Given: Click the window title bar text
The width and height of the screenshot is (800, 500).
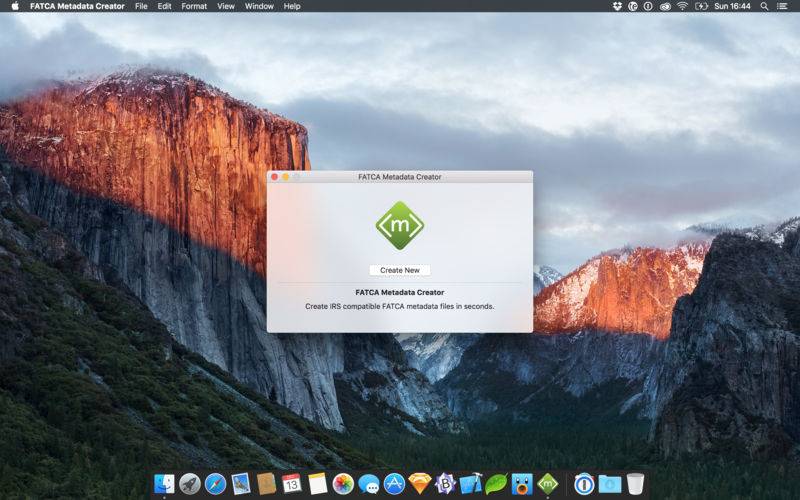Looking at the screenshot, I should click(x=399, y=177).
